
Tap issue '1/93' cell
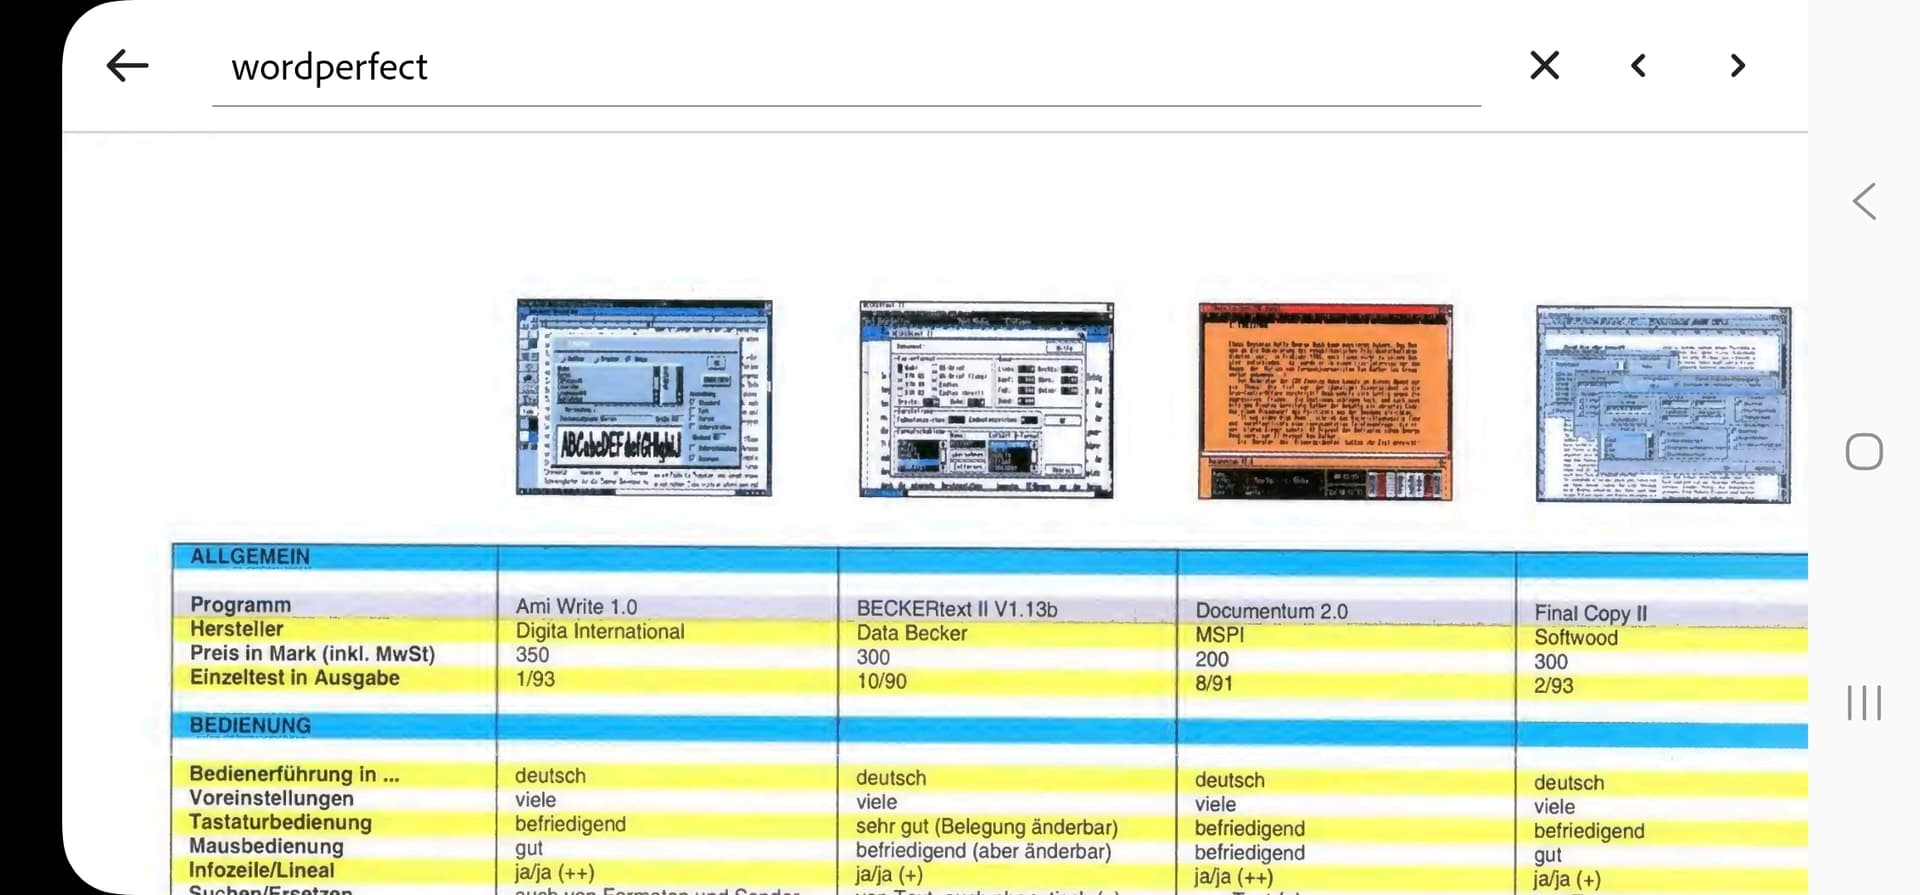coord(535,679)
